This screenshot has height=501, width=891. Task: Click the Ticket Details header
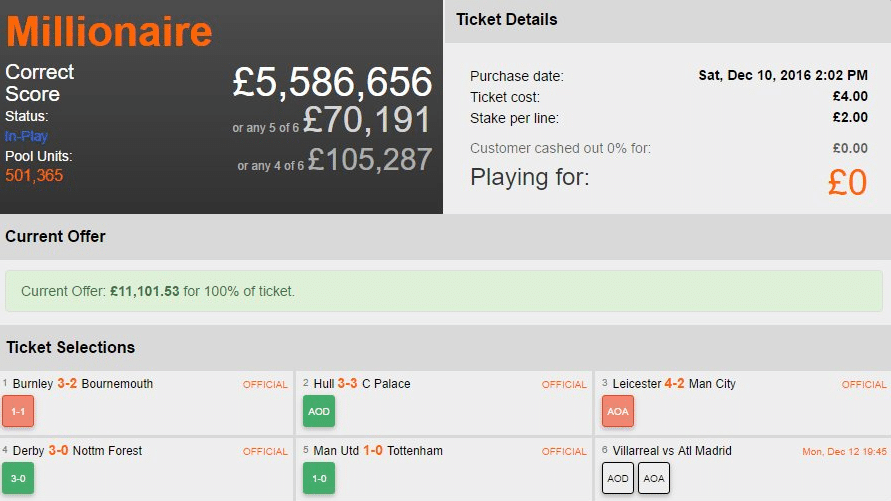coord(507,20)
